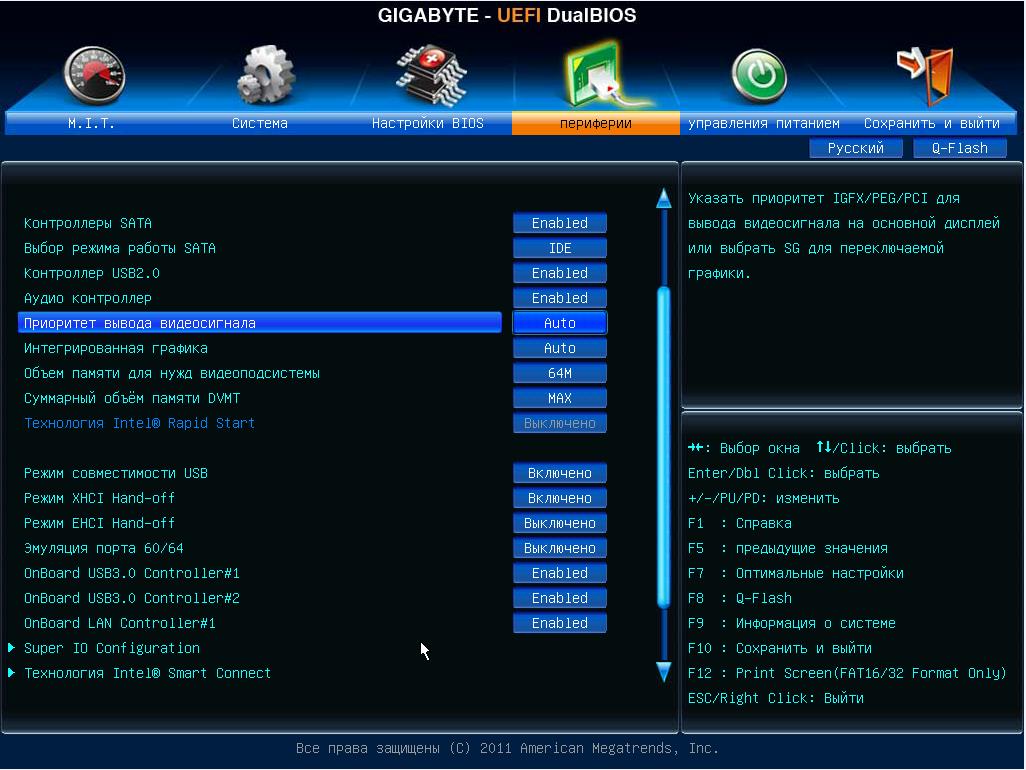
Task: Select Объем памяти для нужд видеоподсистемы
Action: click(172, 373)
